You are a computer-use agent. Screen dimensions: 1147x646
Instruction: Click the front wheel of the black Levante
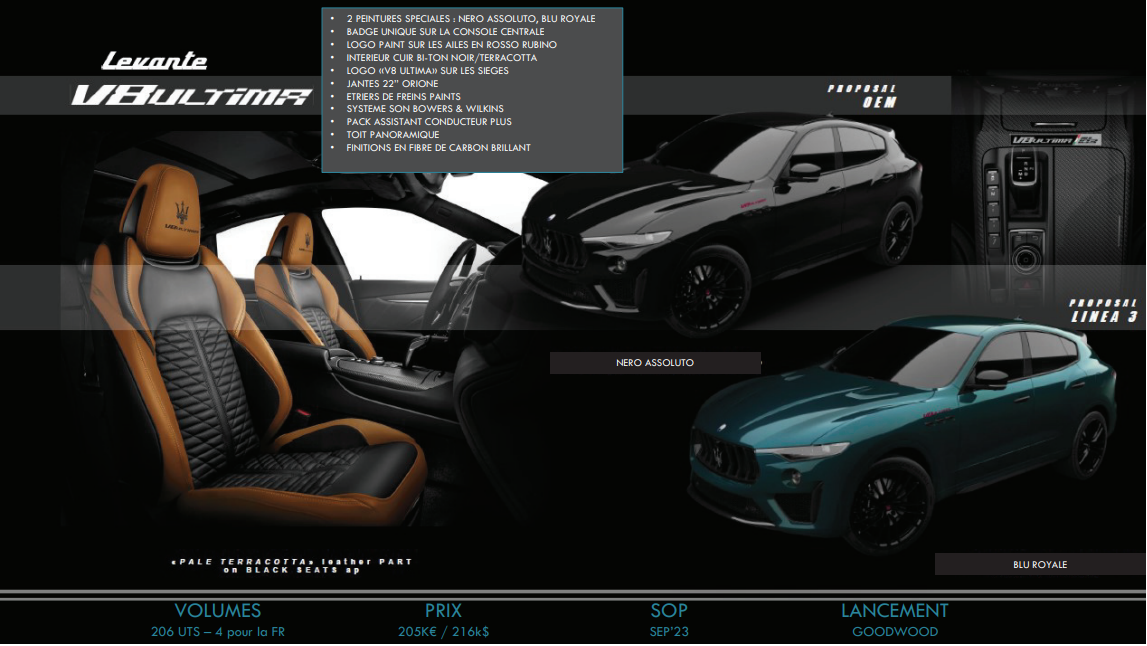click(x=709, y=292)
